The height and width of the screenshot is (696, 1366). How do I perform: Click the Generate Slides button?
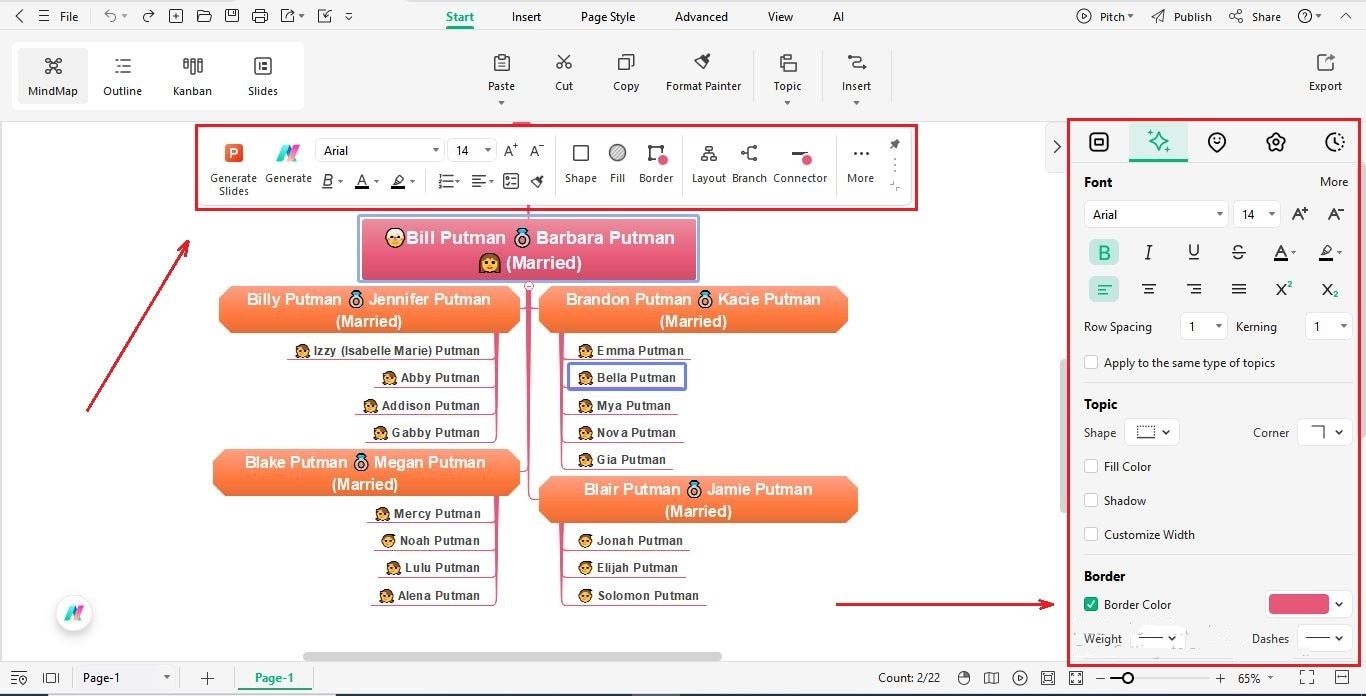coord(233,165)
